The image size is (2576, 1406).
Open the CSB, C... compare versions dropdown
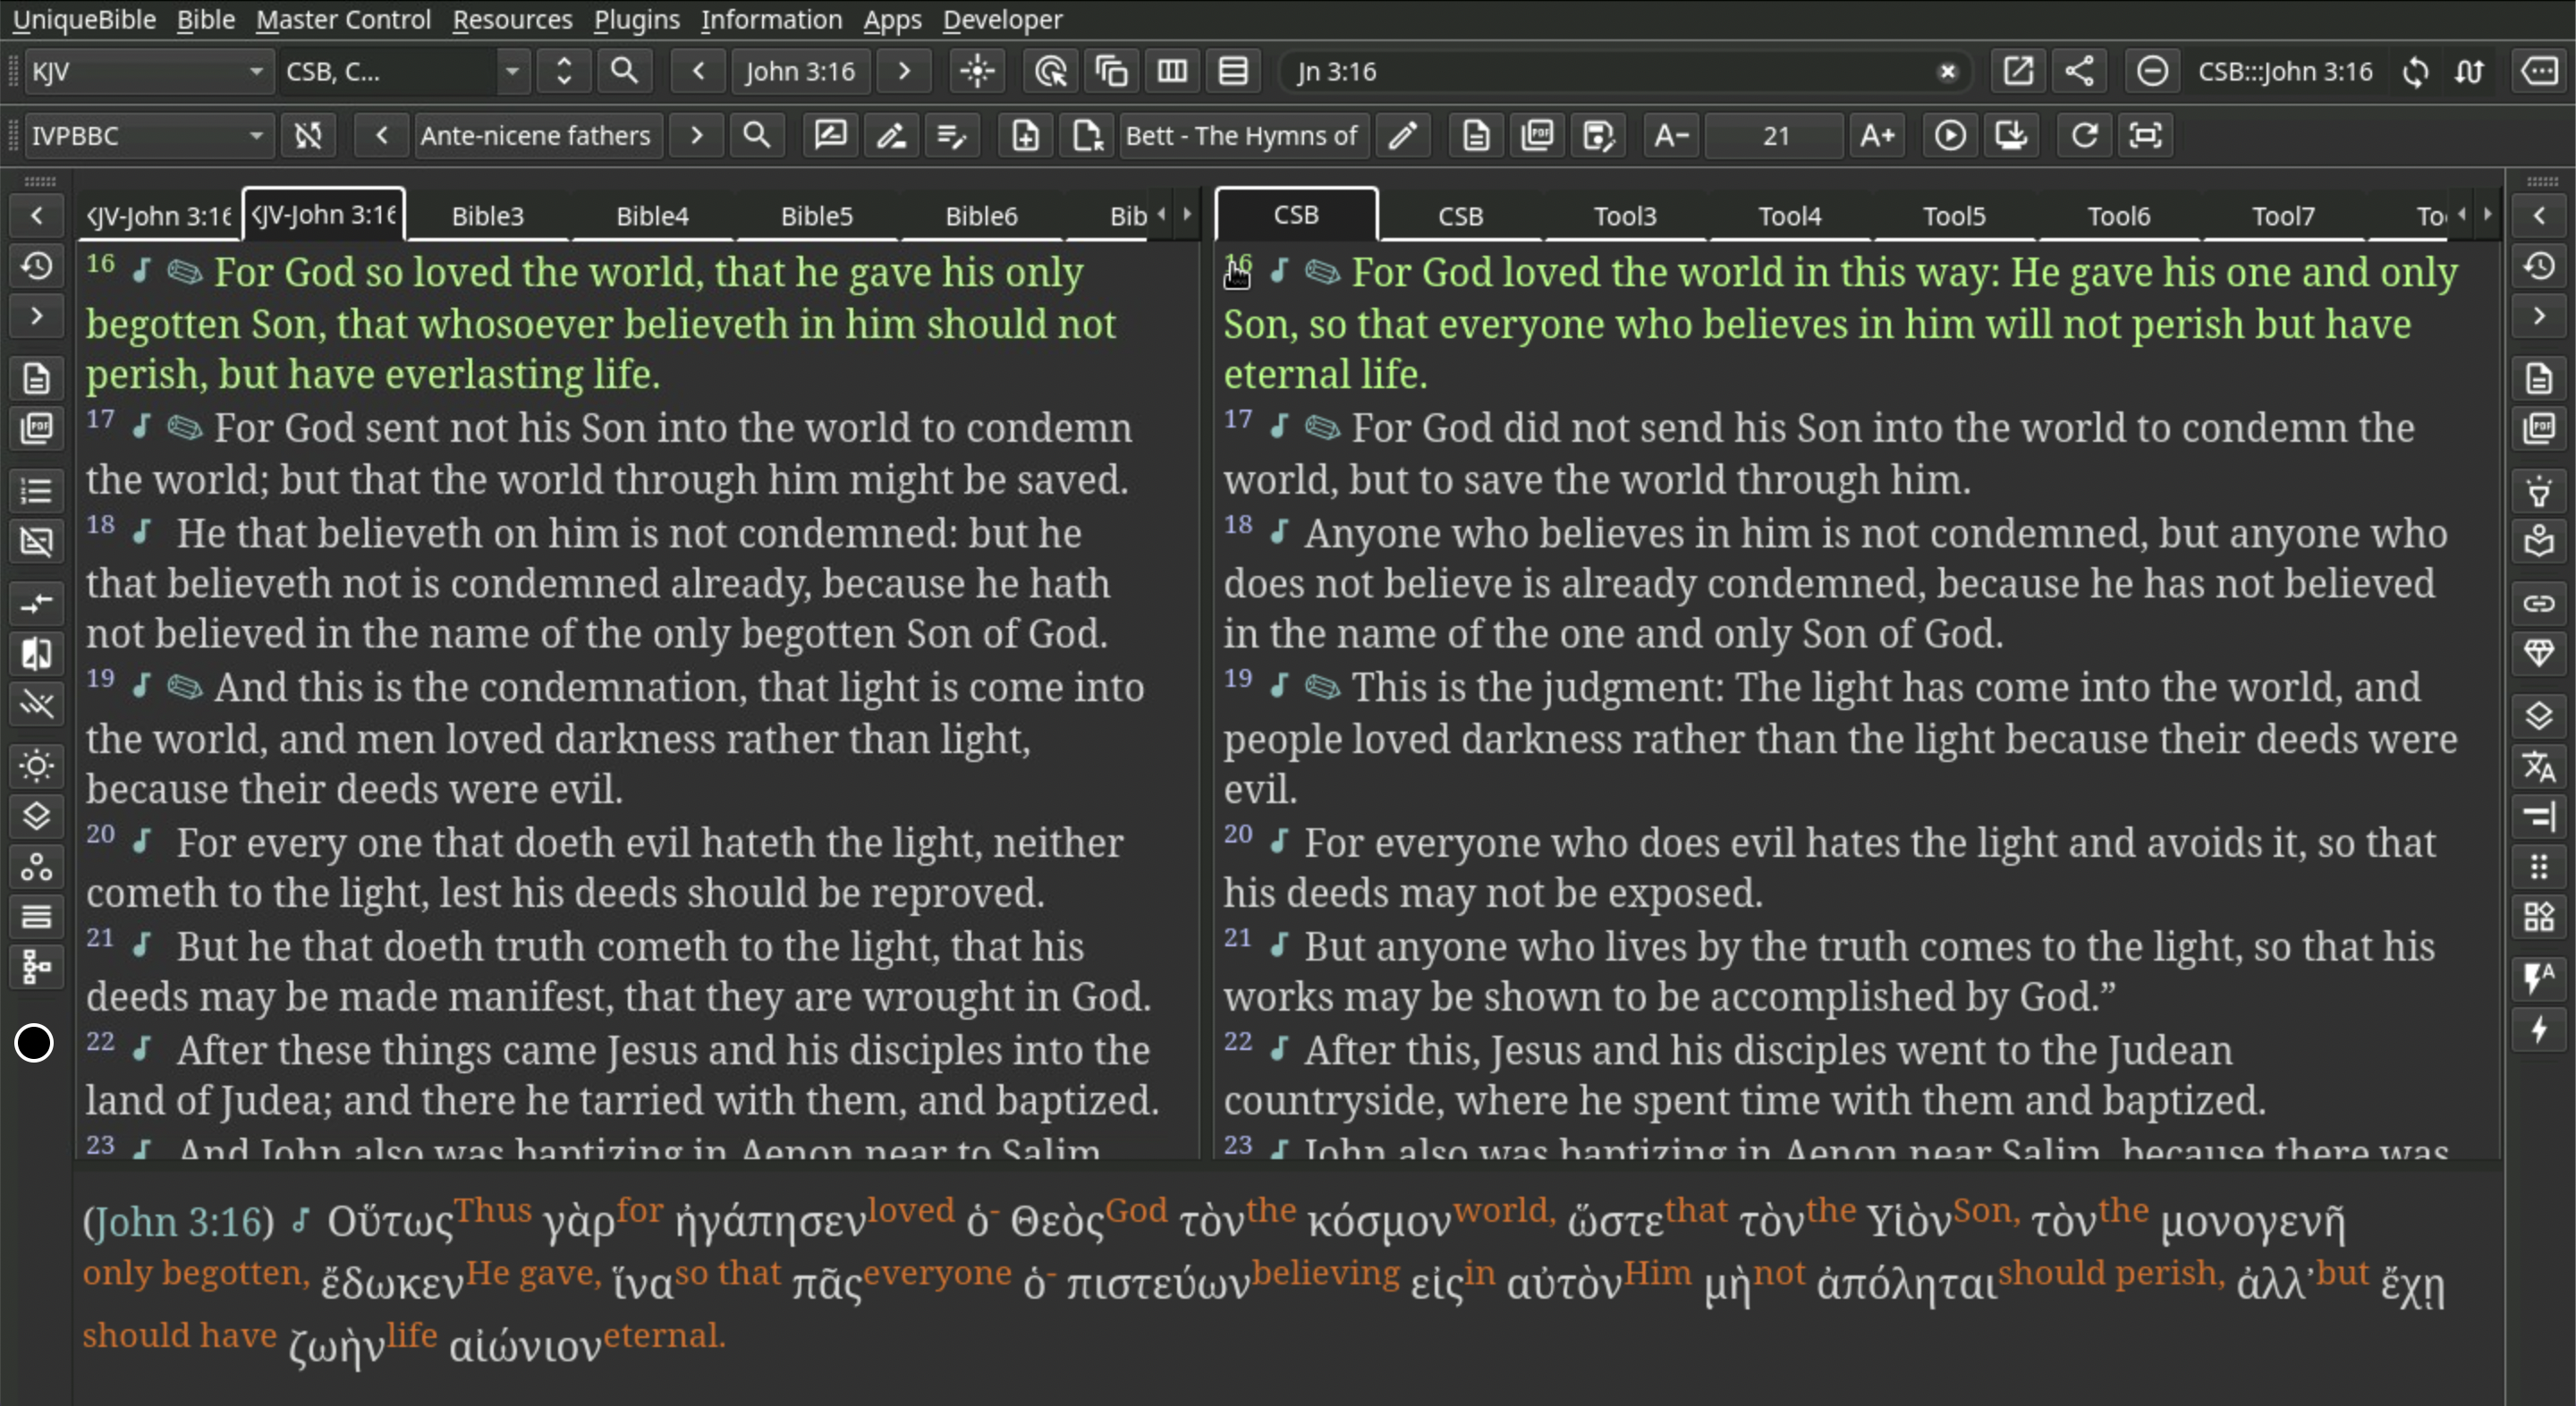coord(403,71)
